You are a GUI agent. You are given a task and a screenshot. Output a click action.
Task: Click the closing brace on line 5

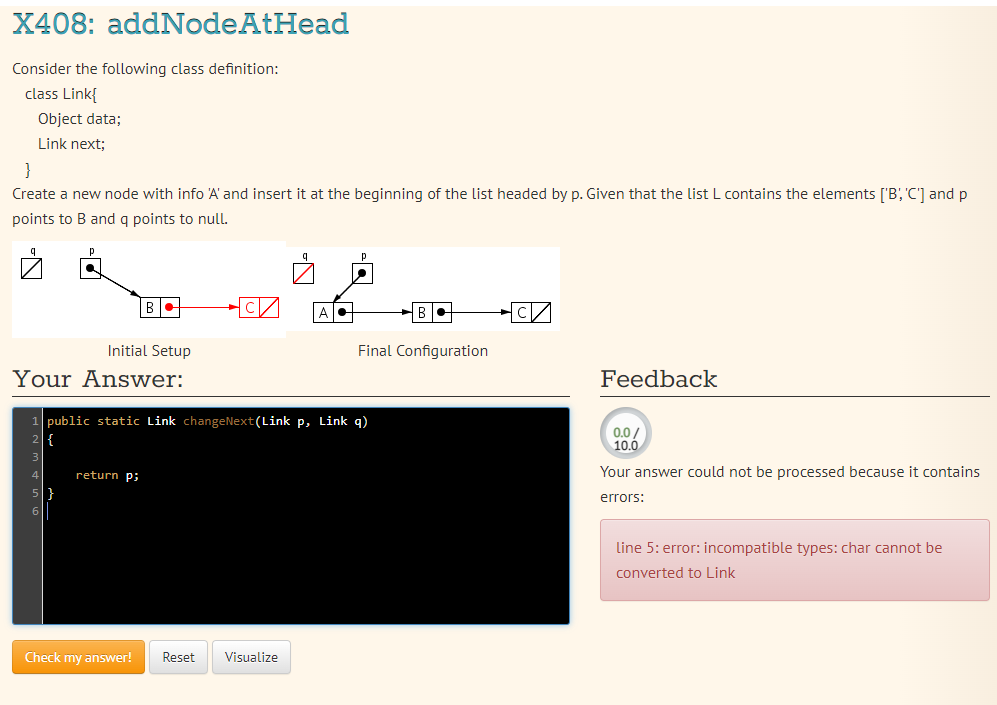point(52,492)
